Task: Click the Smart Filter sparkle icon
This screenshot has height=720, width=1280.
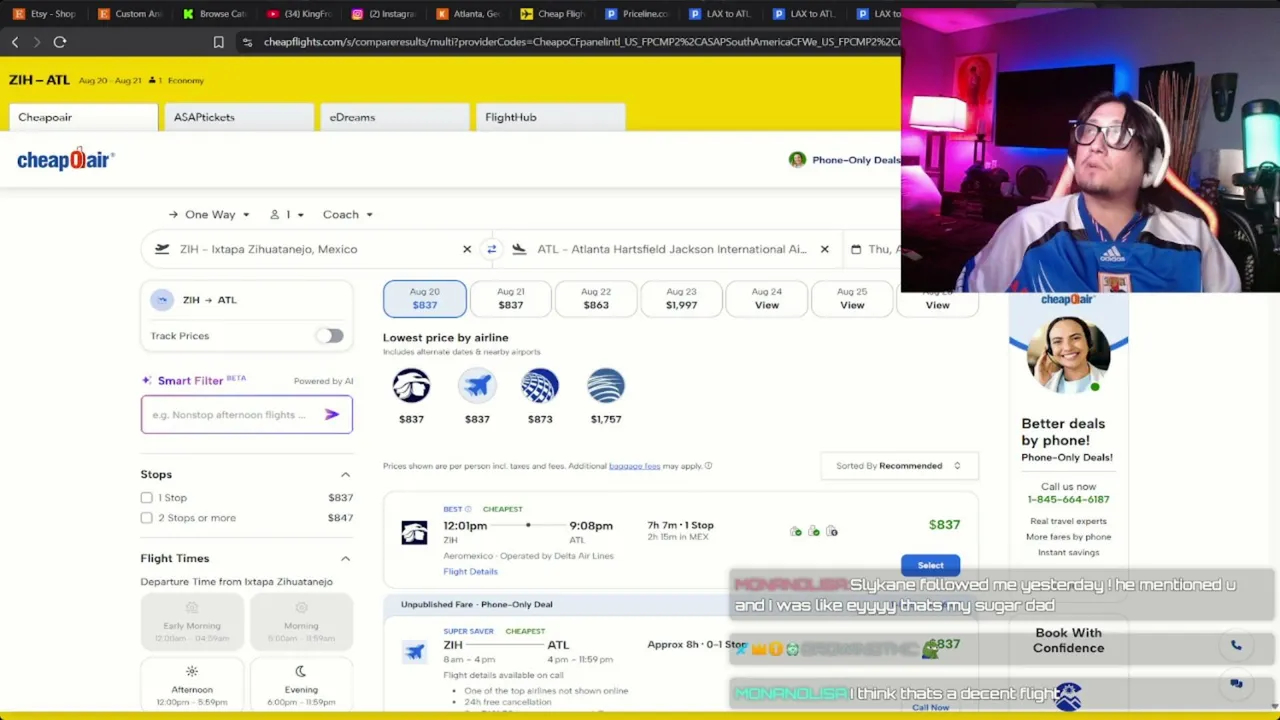Action: click(147, 380)
